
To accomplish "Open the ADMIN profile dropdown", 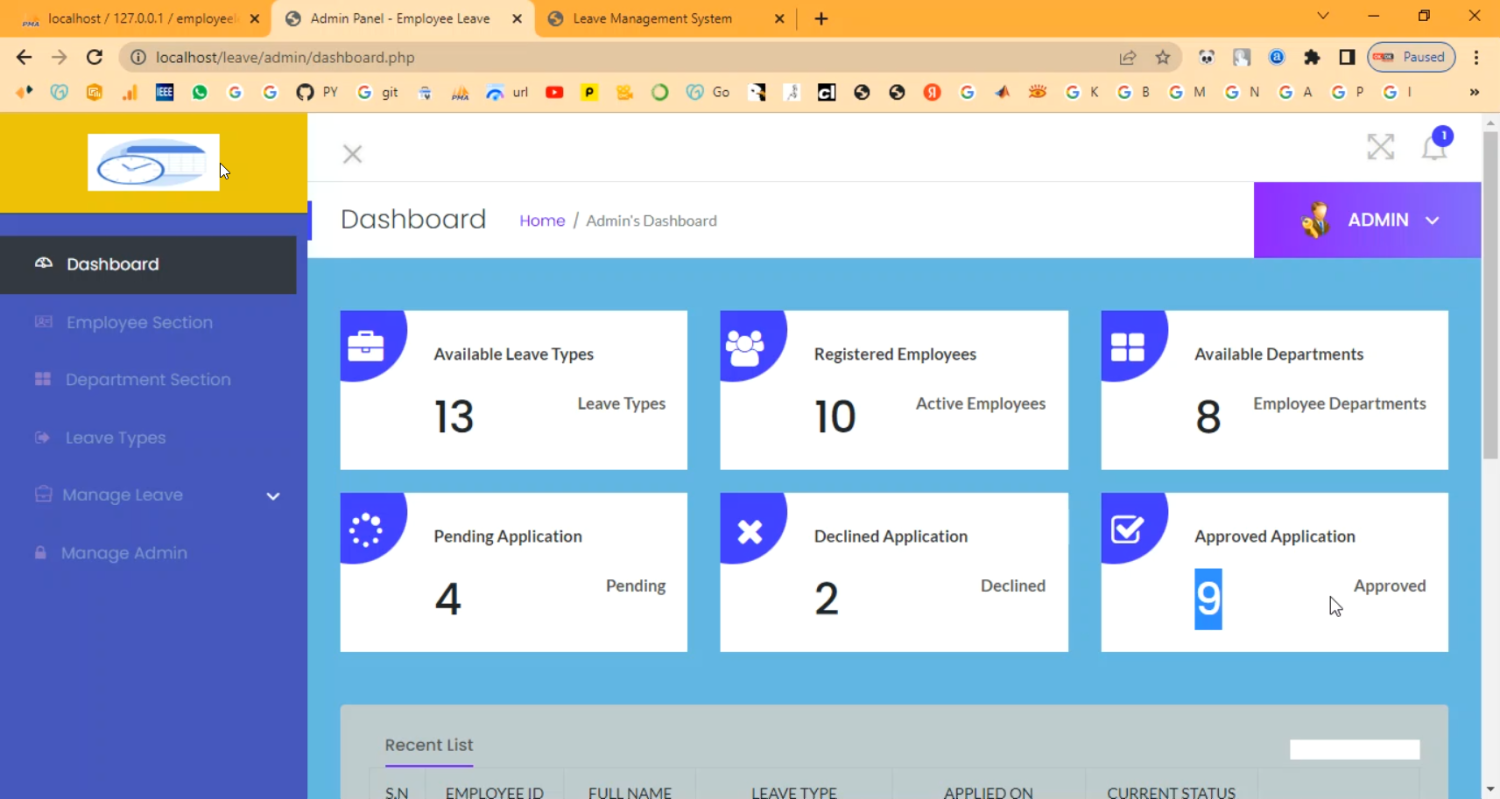I will click(x=1367, y=220).
